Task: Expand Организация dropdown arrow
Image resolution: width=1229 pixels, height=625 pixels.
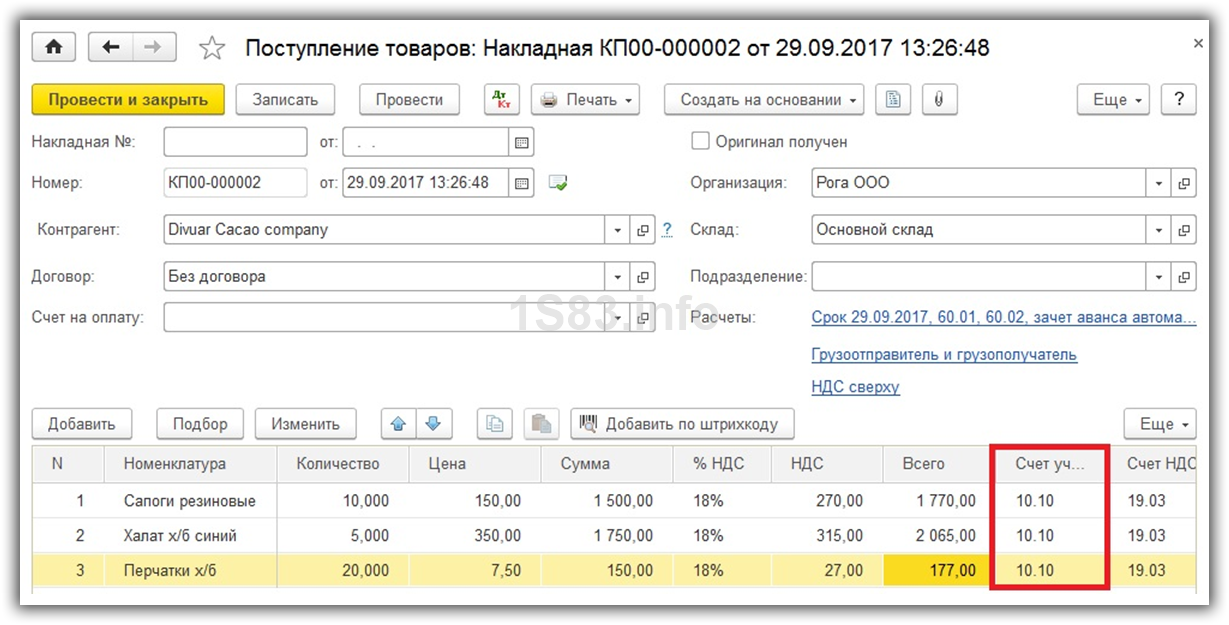Action: (x=1158, y=183)
